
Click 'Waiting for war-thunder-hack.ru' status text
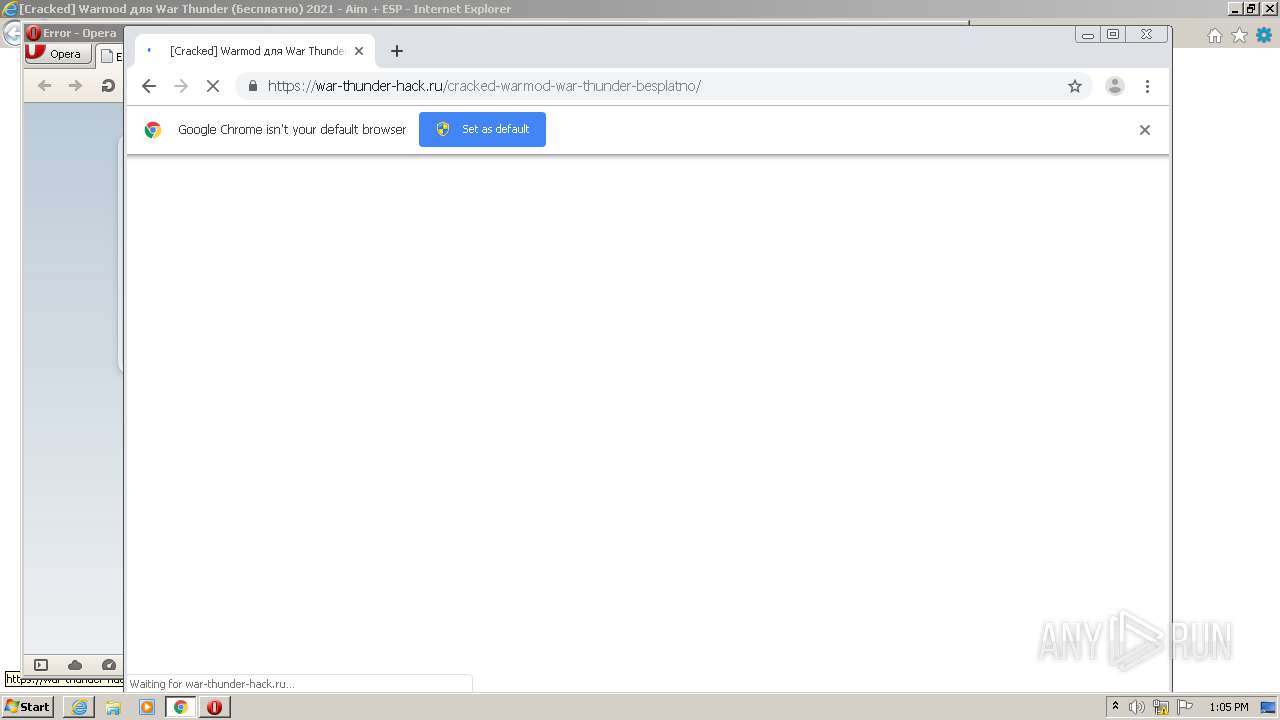[x=212, y=684]
